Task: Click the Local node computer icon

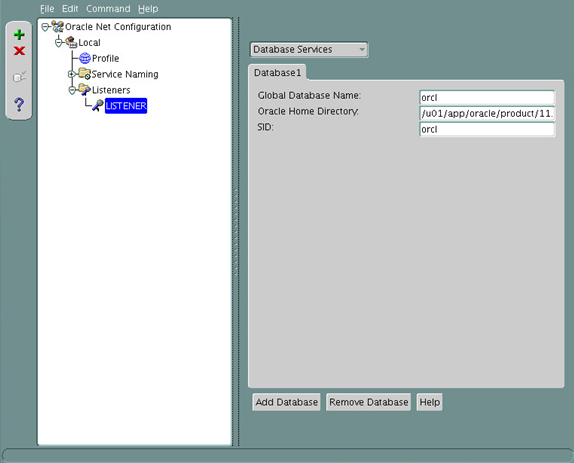Action: click(x=71, y=42)
